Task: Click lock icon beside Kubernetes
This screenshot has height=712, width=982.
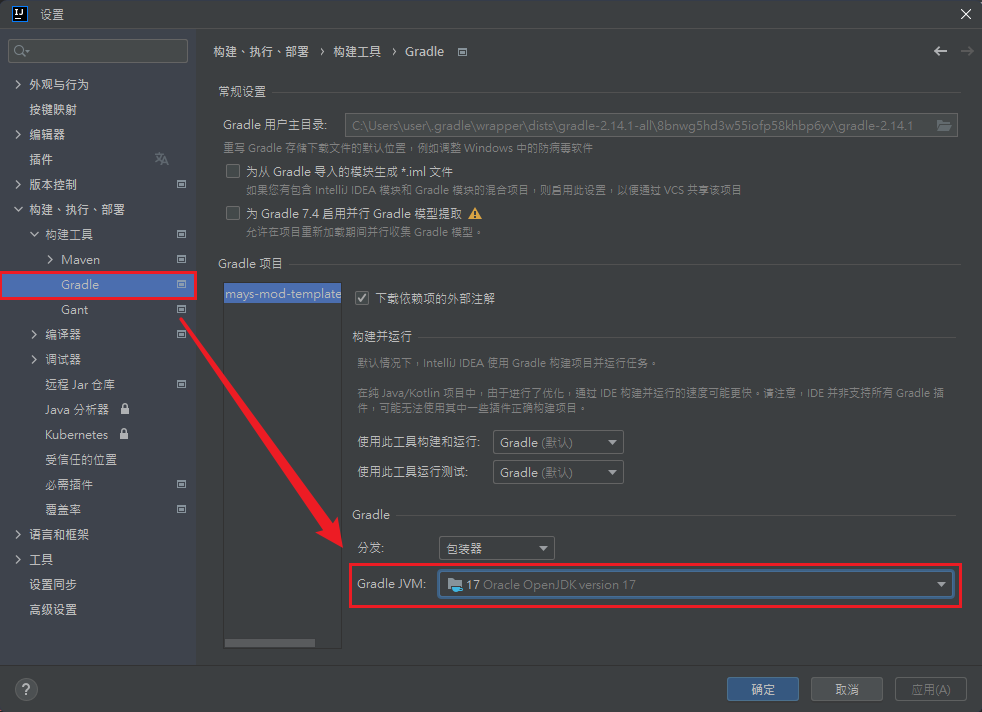Action: [124, 434]
